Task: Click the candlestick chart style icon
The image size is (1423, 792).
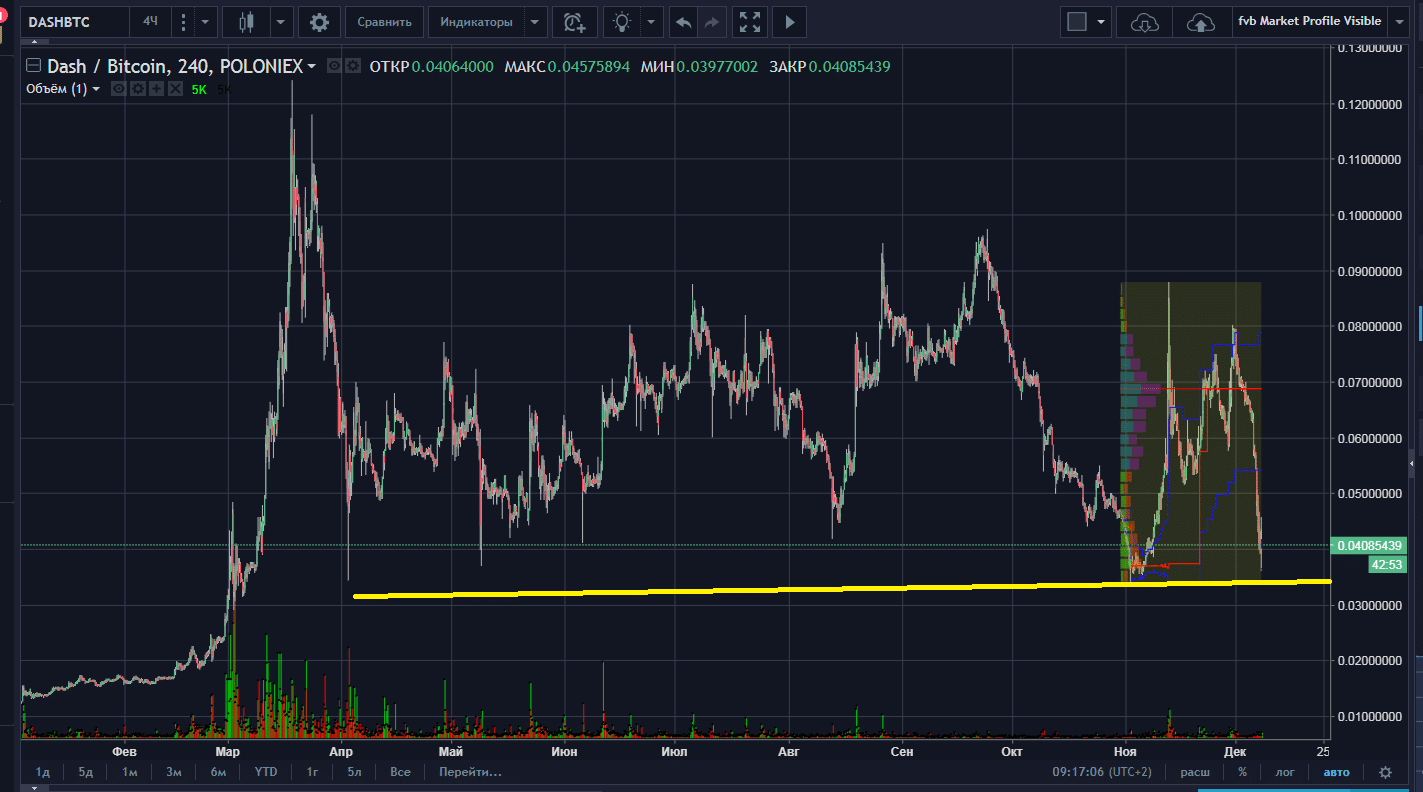Action: point(246,21)
